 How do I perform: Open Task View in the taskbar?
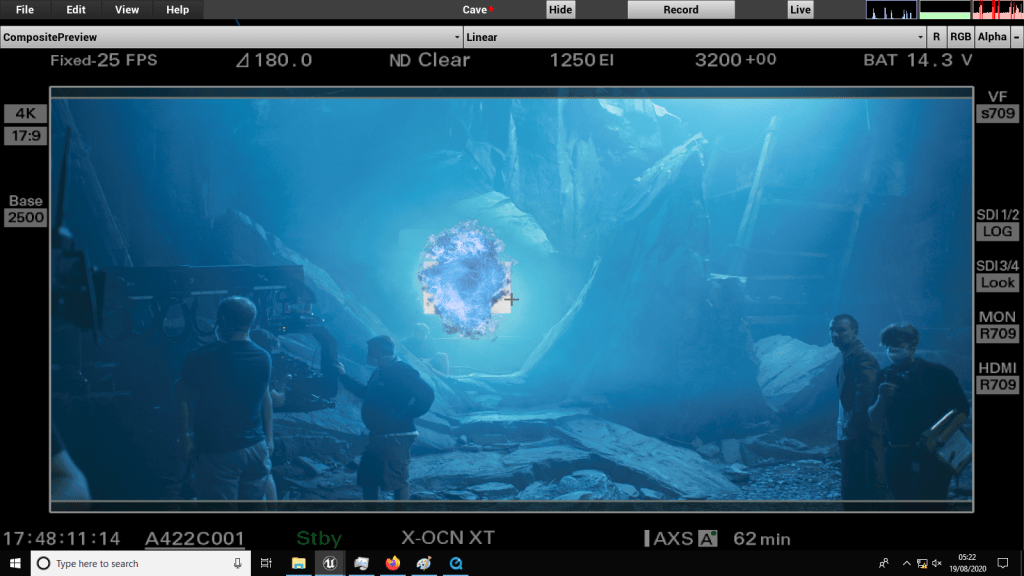(266, 564)
